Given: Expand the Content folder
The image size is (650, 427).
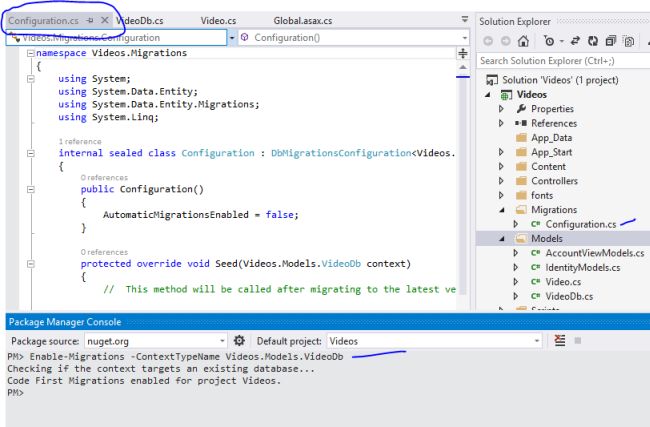Looking at the screenshot, I should pos(501,167).
